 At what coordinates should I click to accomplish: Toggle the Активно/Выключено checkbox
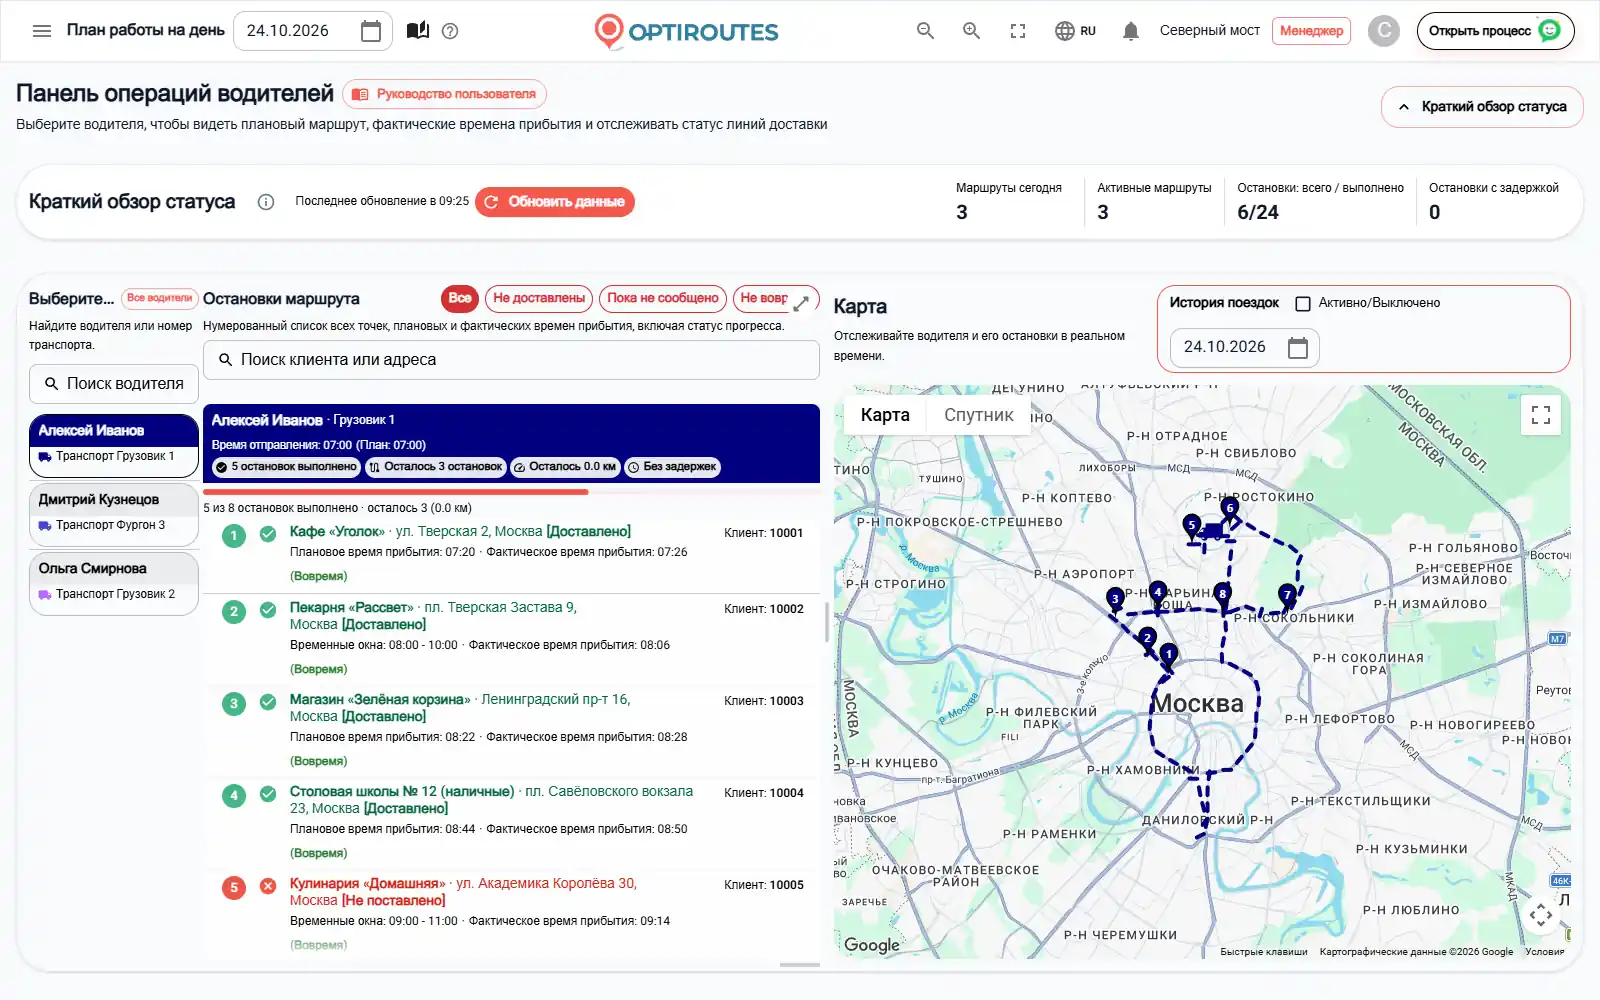[1303, 303]
